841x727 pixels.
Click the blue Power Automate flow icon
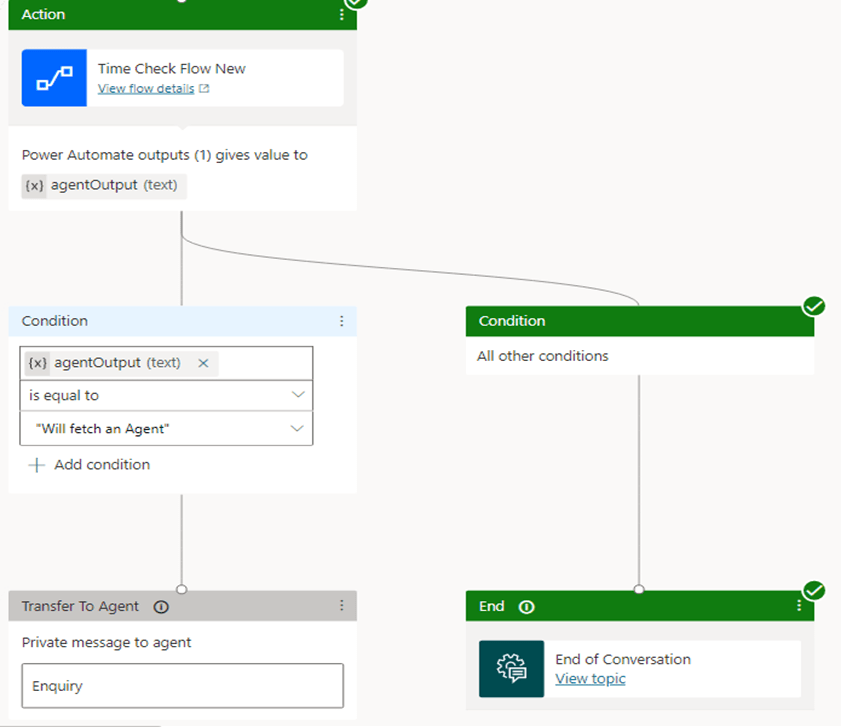coord(54,78)
